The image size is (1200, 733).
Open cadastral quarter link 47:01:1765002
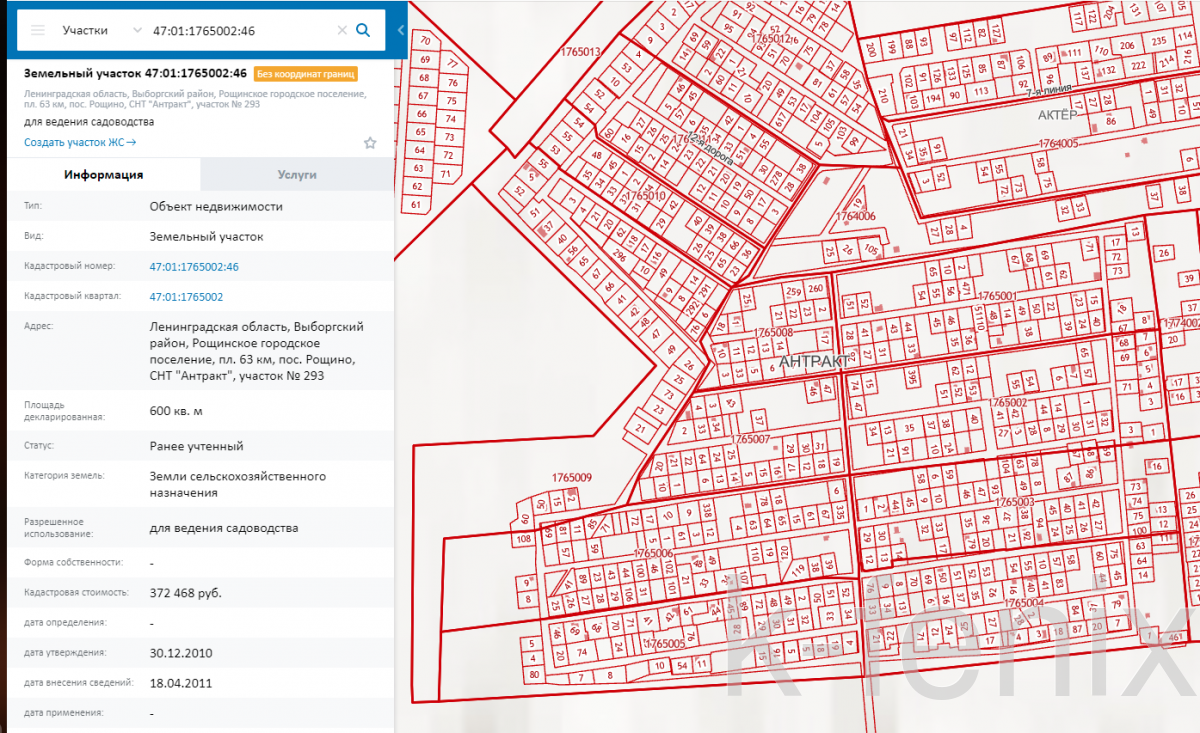point(186,297)
